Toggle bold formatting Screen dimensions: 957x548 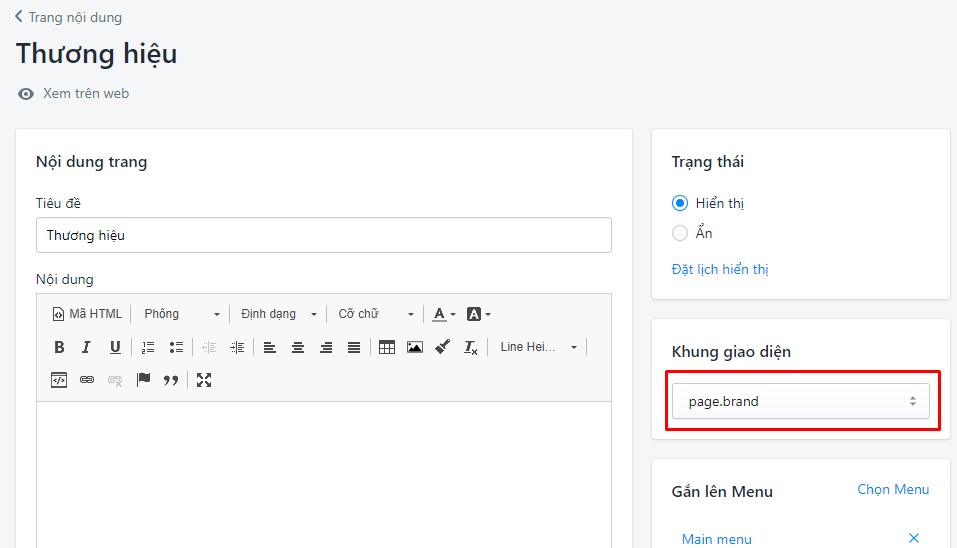coord(59,347)
